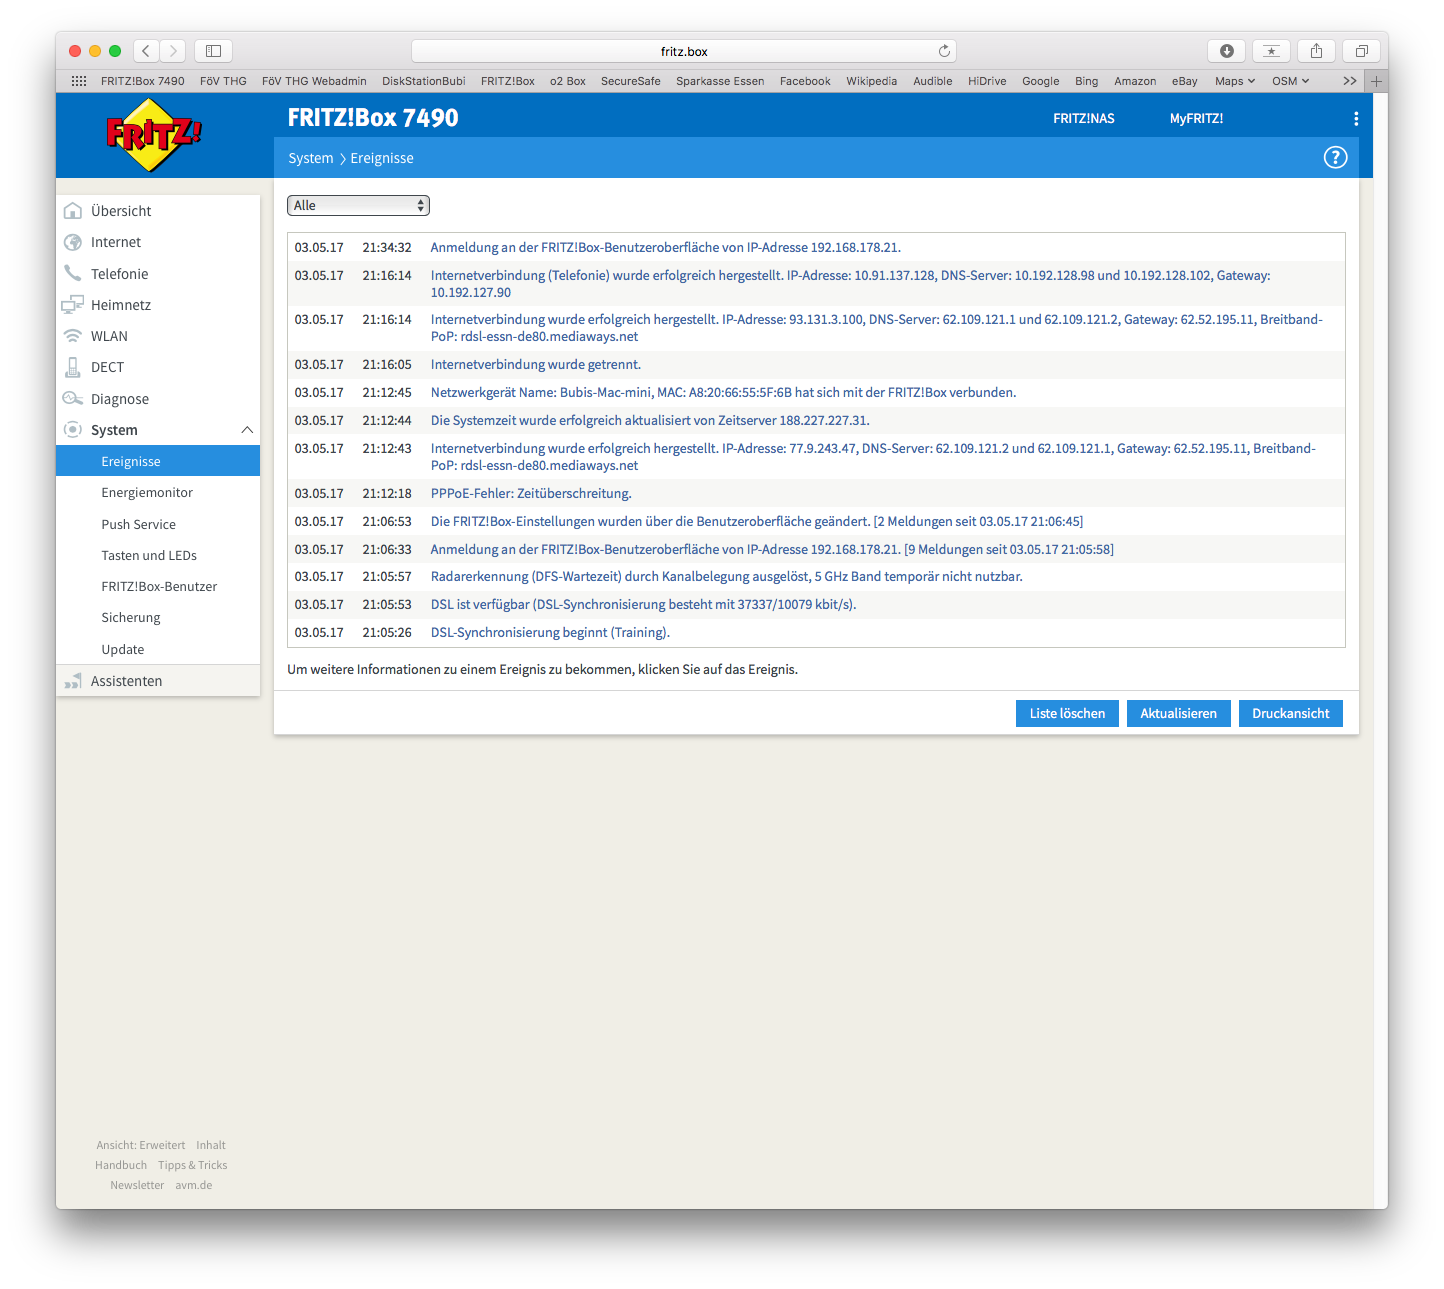The height and width of the screenshot is (1289, 1444).
Task: Click the Übersicht home icon
Action: [x=73, y=211]
